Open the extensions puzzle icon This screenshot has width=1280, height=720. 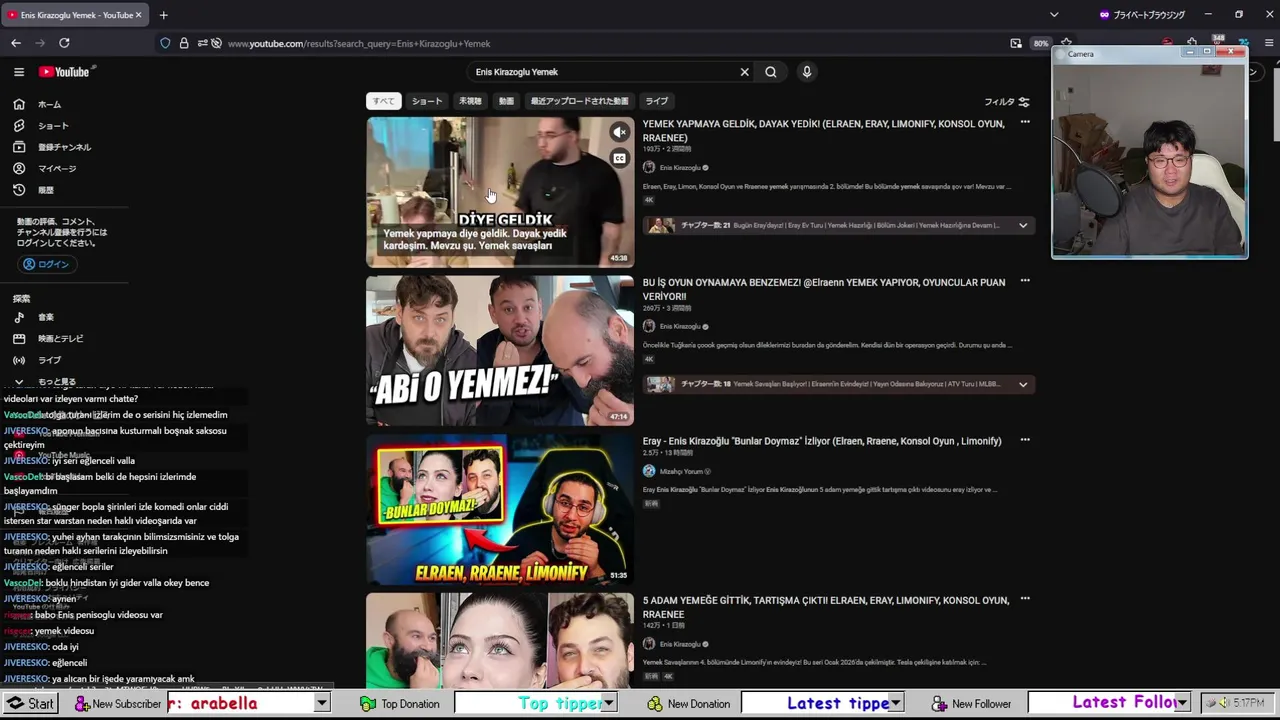(x=1192, y=43)
